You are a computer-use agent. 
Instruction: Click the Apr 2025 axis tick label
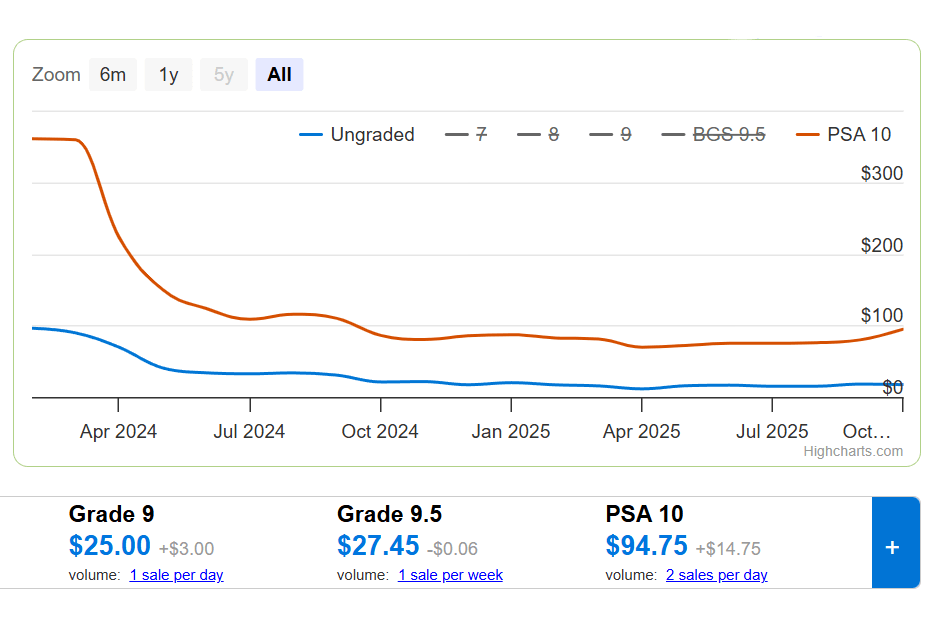[642, 432]
